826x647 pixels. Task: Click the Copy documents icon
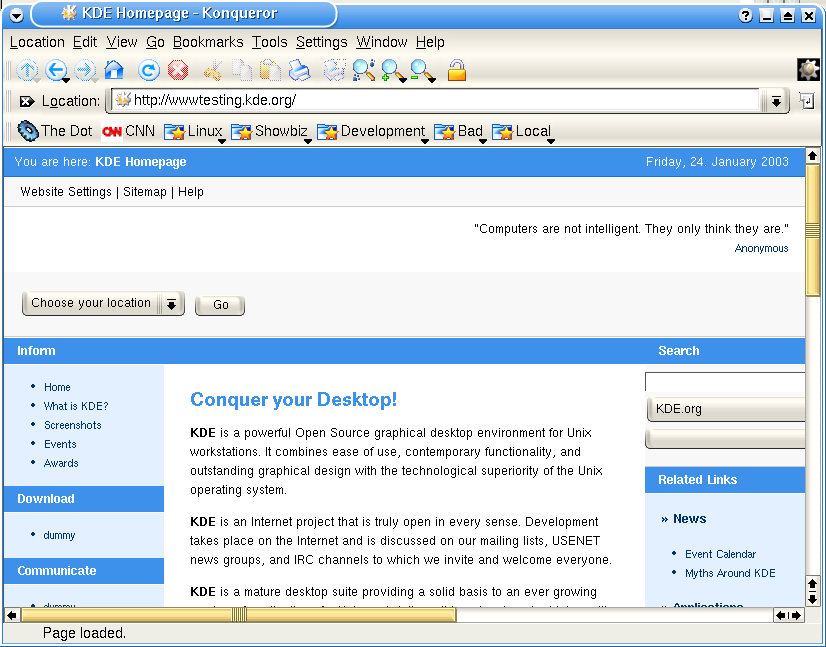(242, 71)
